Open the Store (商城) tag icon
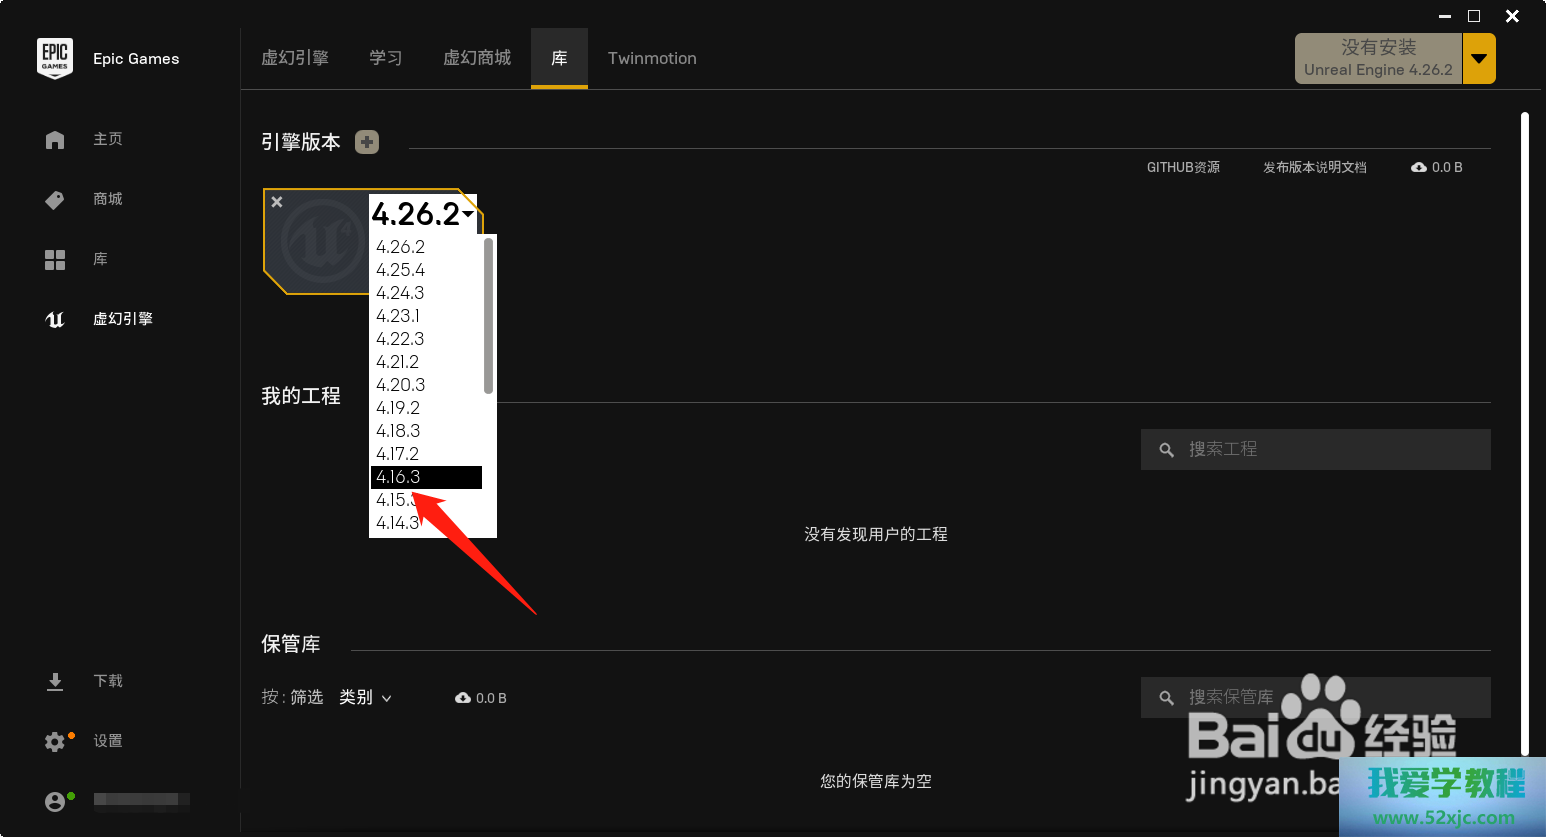The image size is (1546, 837). (55, 200)
